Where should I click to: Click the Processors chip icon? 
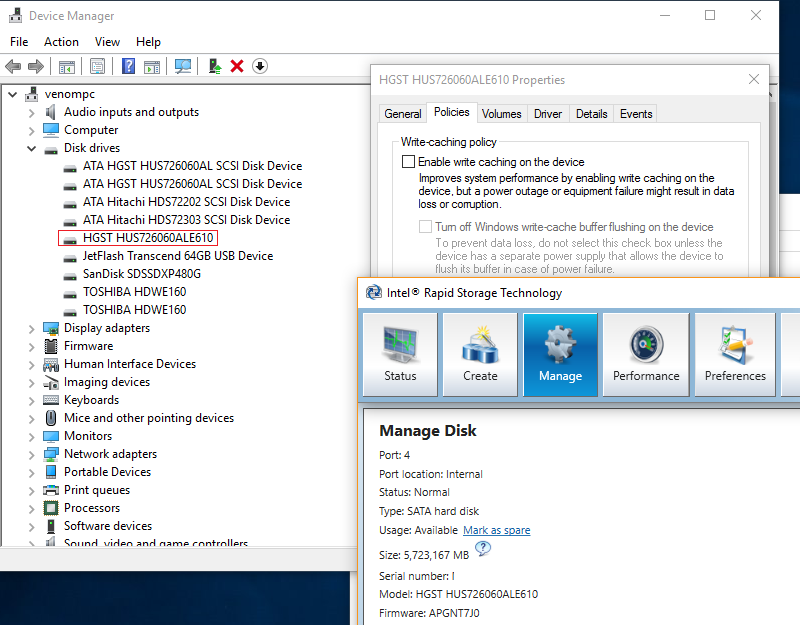51,508
